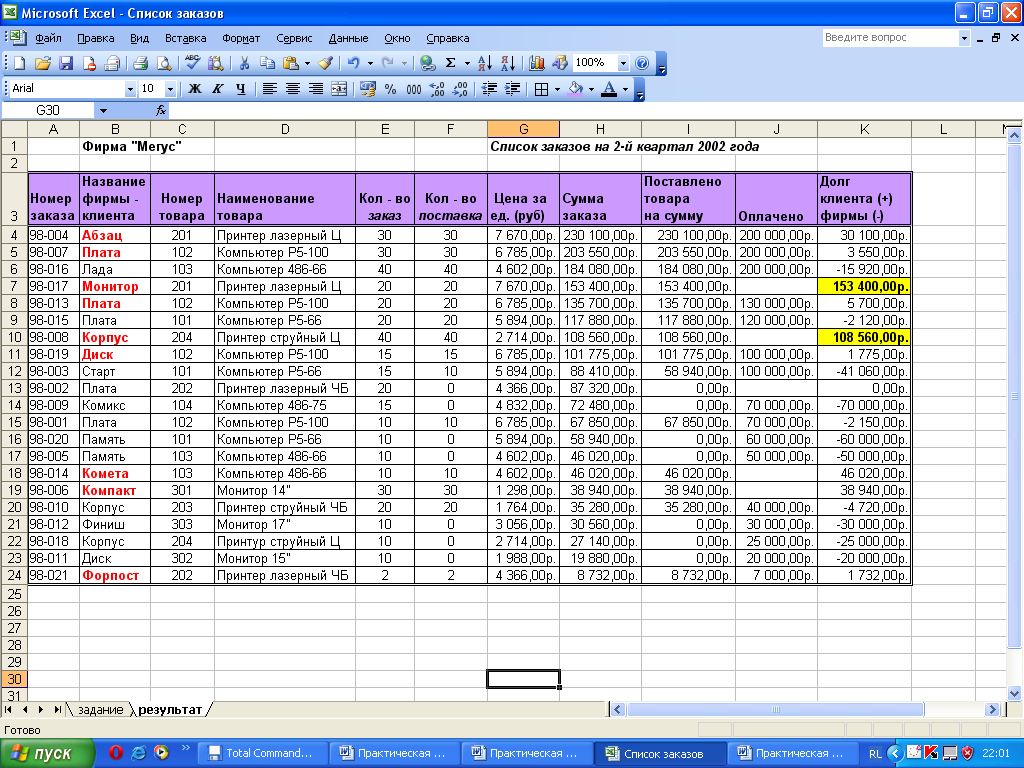1024x768 pixels.
Task: Jump to the last sheet tab arrow
Action: (x=57, y=709)
